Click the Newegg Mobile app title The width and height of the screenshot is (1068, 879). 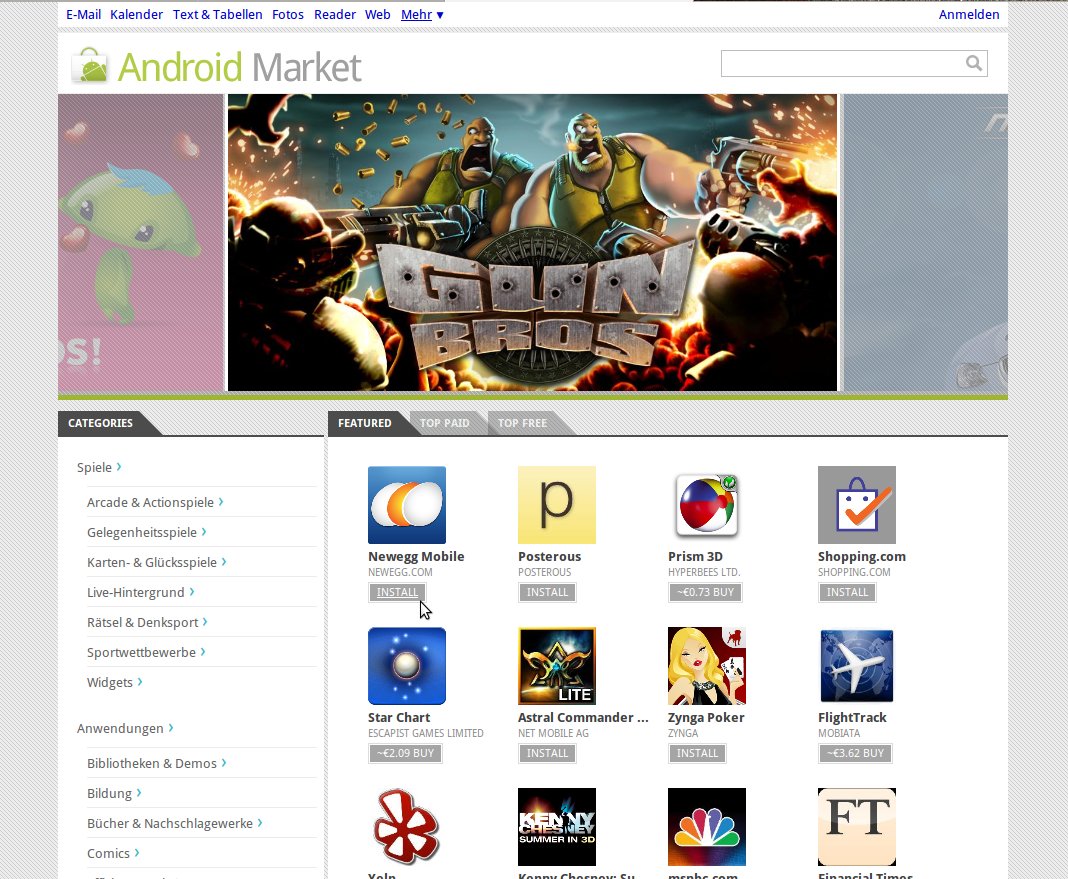pos(416,556)
